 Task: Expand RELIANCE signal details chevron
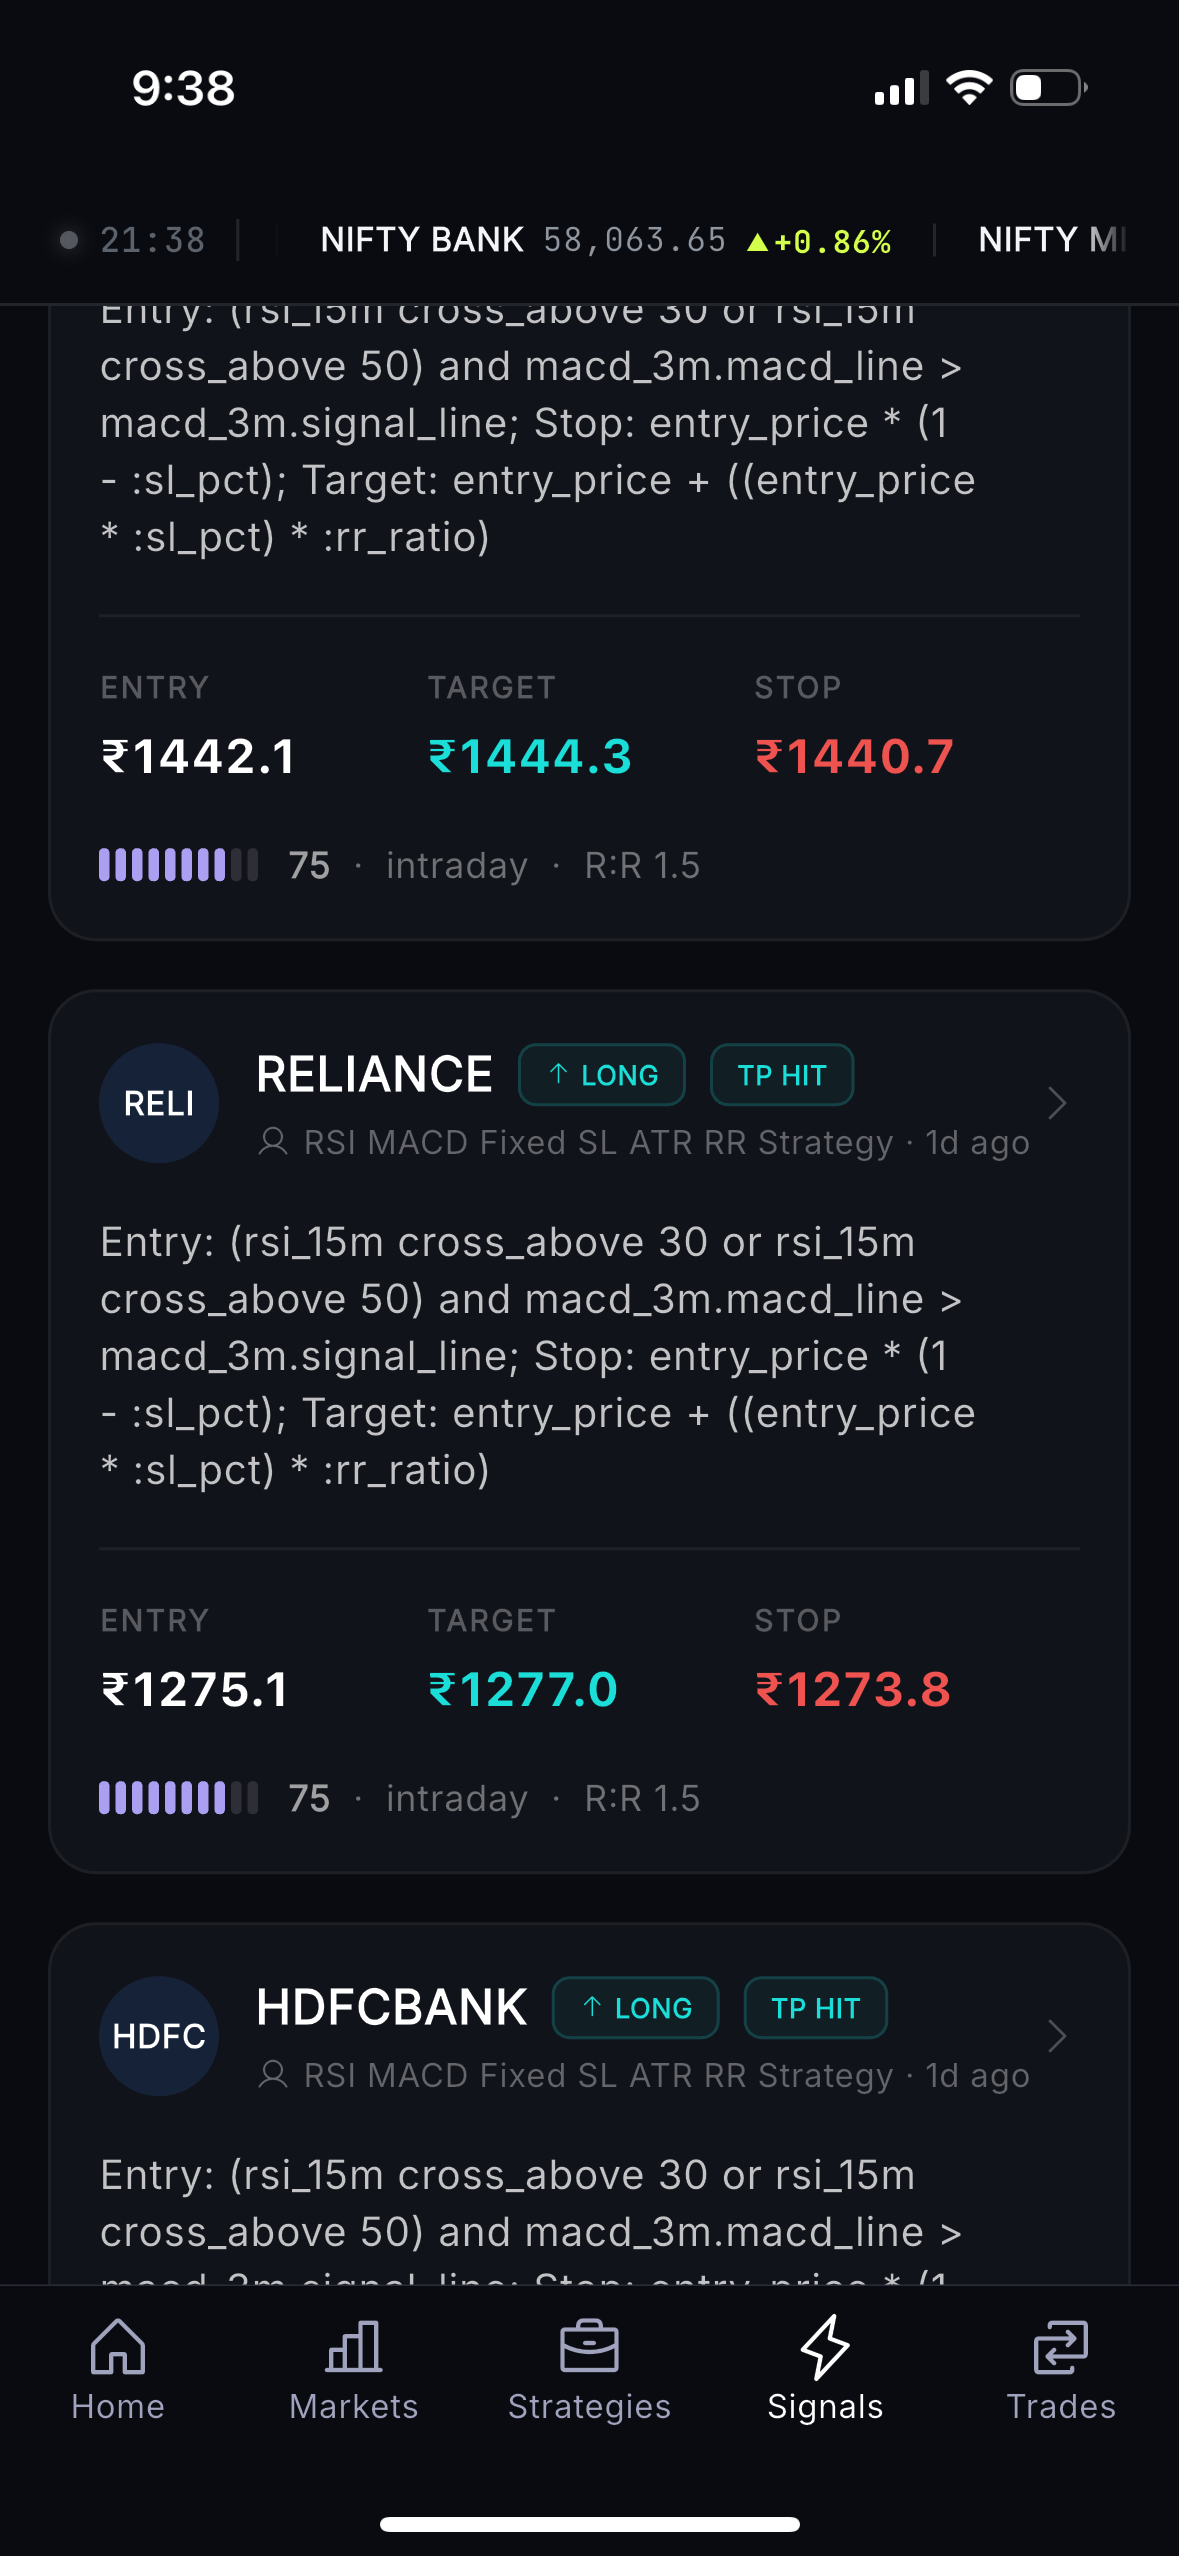pyautogui.click(x=1056, y=1103)
